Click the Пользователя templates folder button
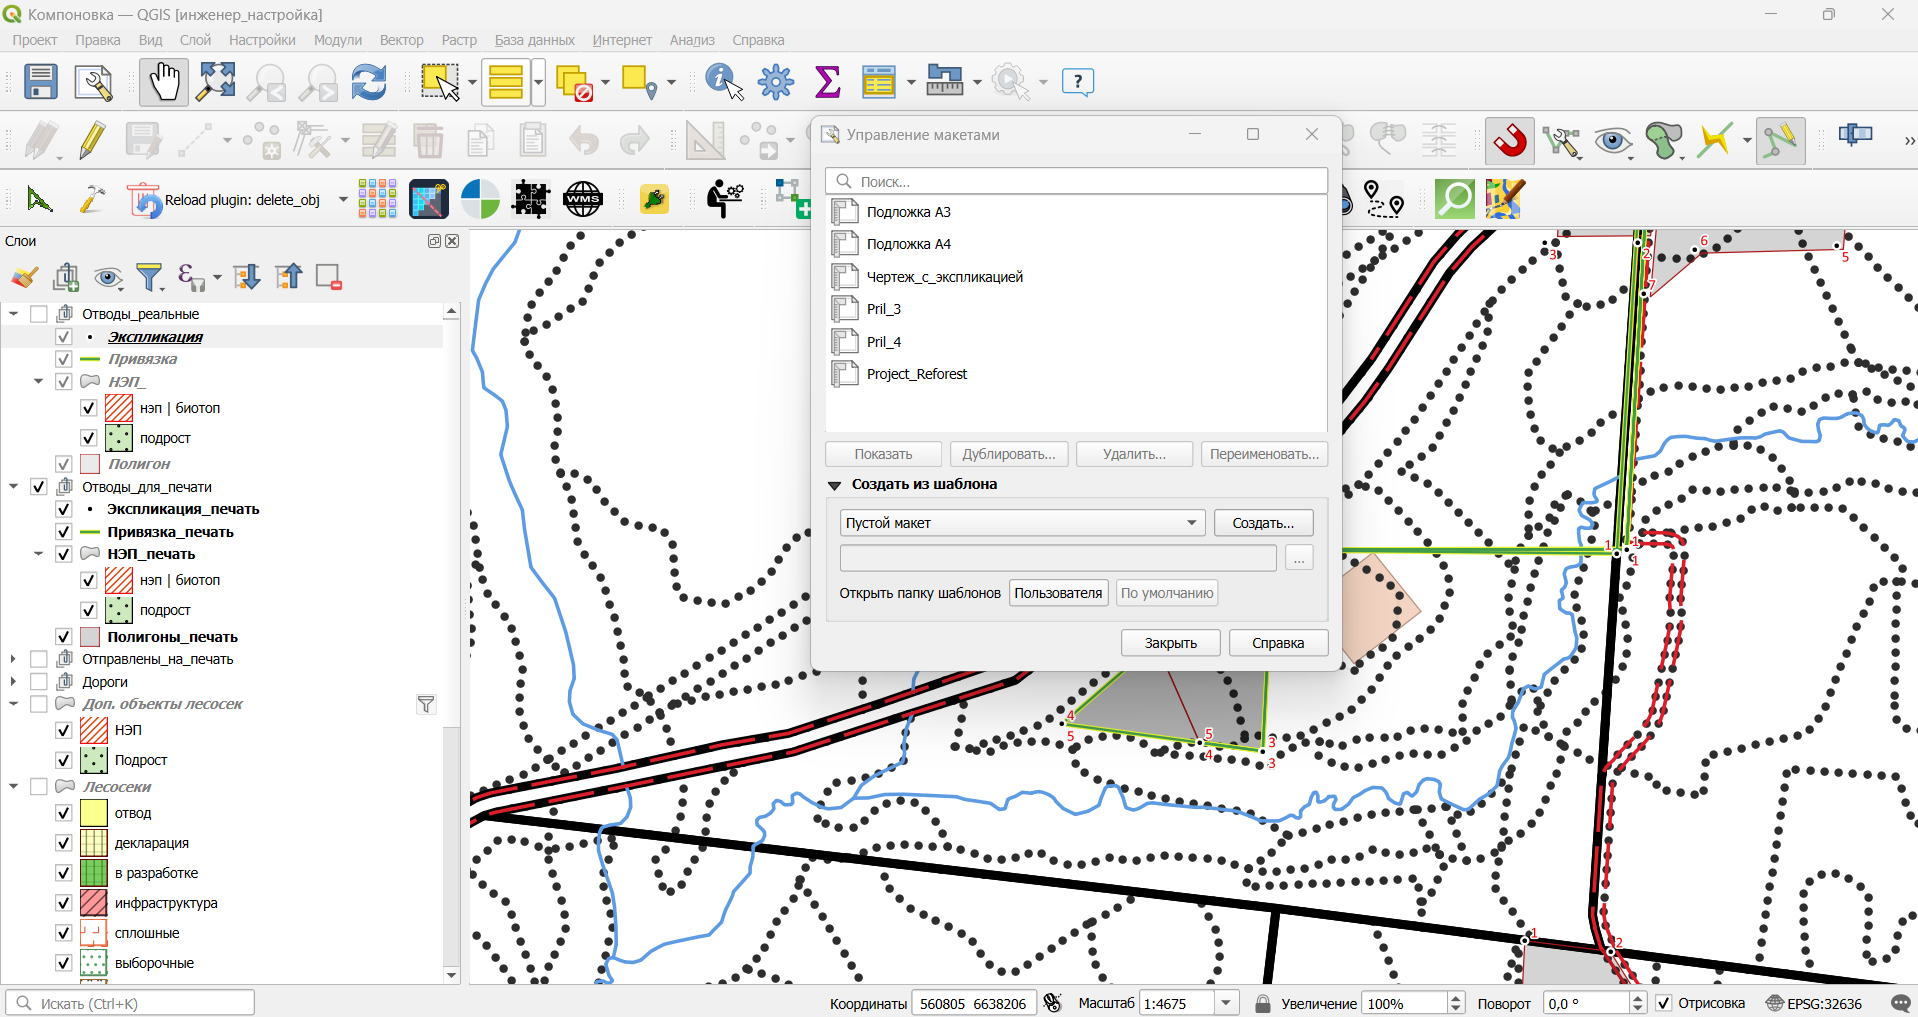The height and width of the screenshot is (1017, 1918). click(1058, 593)
